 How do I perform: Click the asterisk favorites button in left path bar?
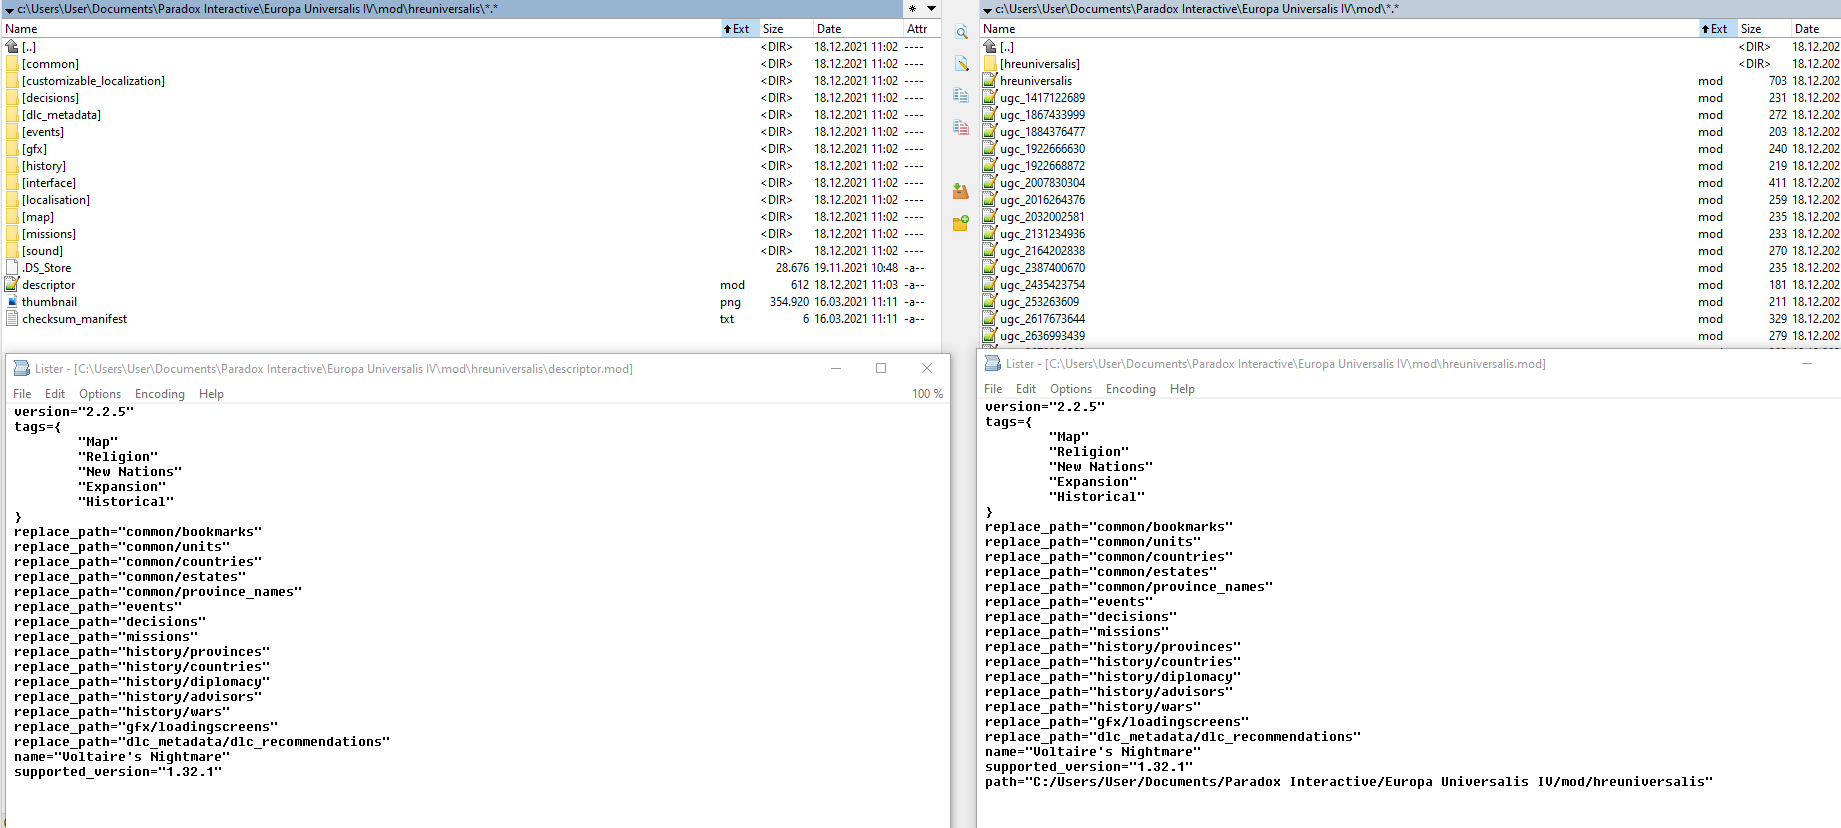pyautogui.click(x=912, y=9)
